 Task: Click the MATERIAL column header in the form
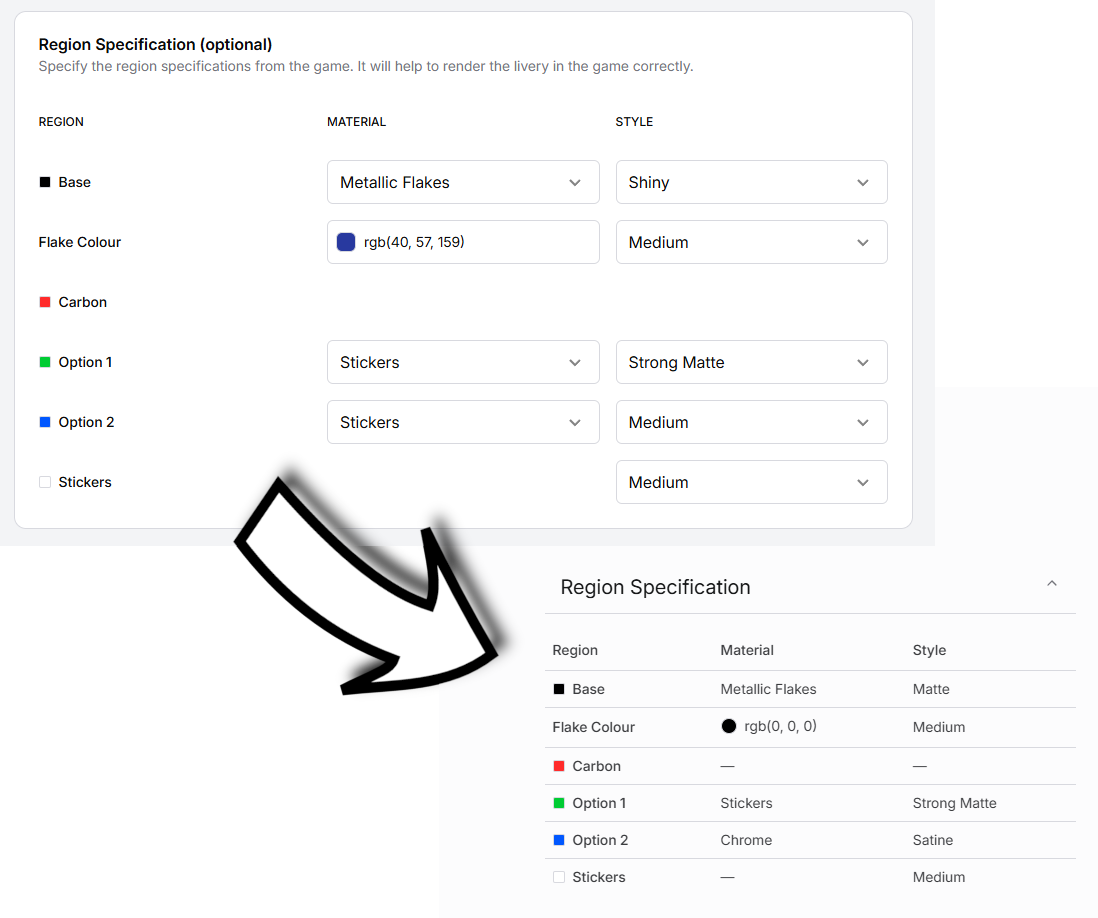pyautogui.click(x=356, y=122)
